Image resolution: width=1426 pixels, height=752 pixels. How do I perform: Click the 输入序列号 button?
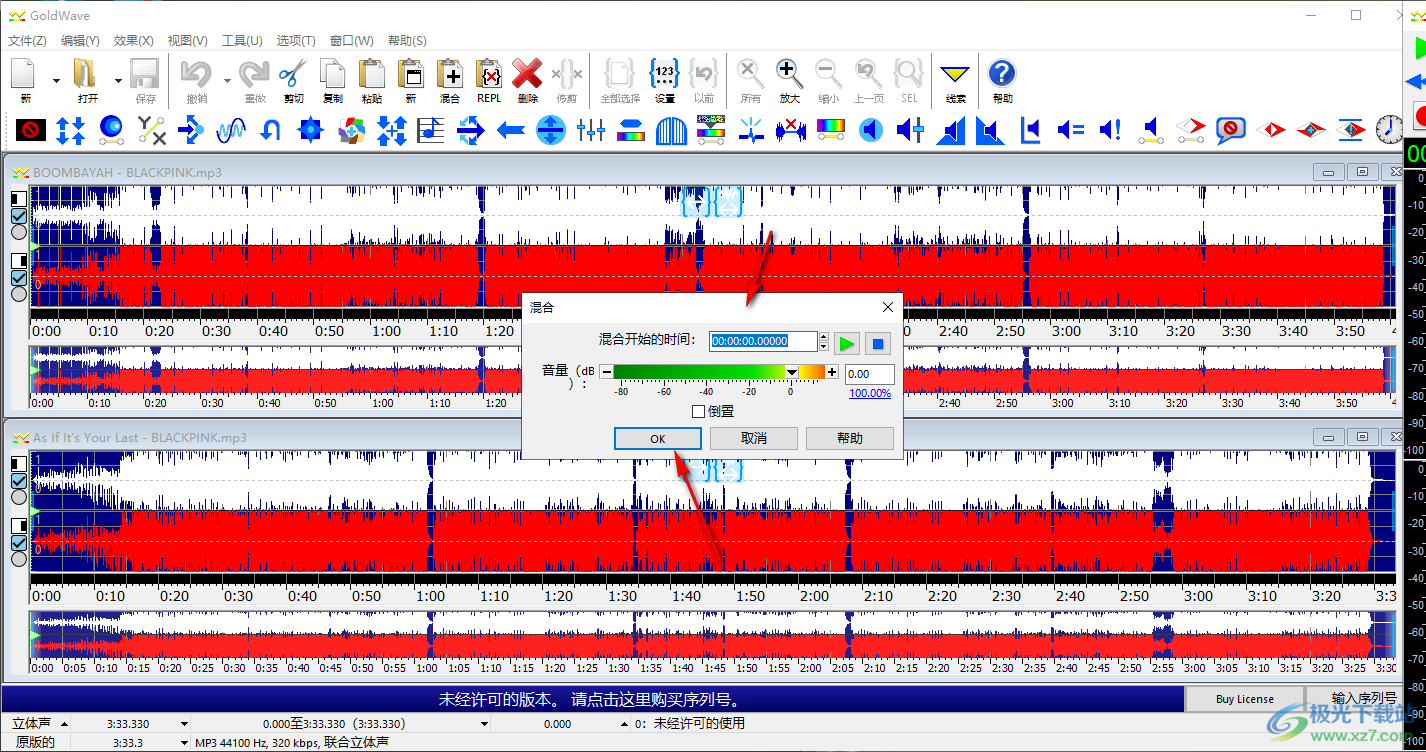pos(1364,699)
